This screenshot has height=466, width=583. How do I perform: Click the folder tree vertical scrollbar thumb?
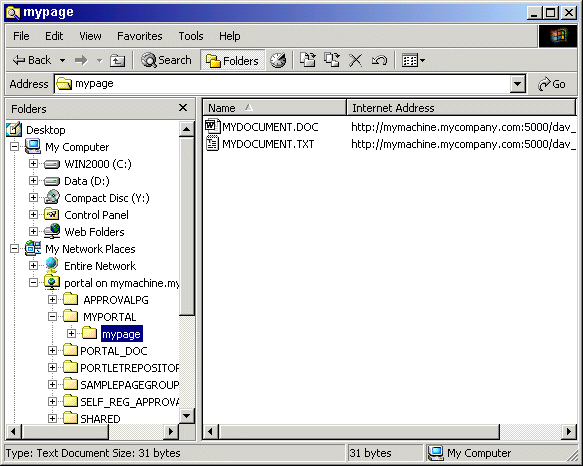187,226
